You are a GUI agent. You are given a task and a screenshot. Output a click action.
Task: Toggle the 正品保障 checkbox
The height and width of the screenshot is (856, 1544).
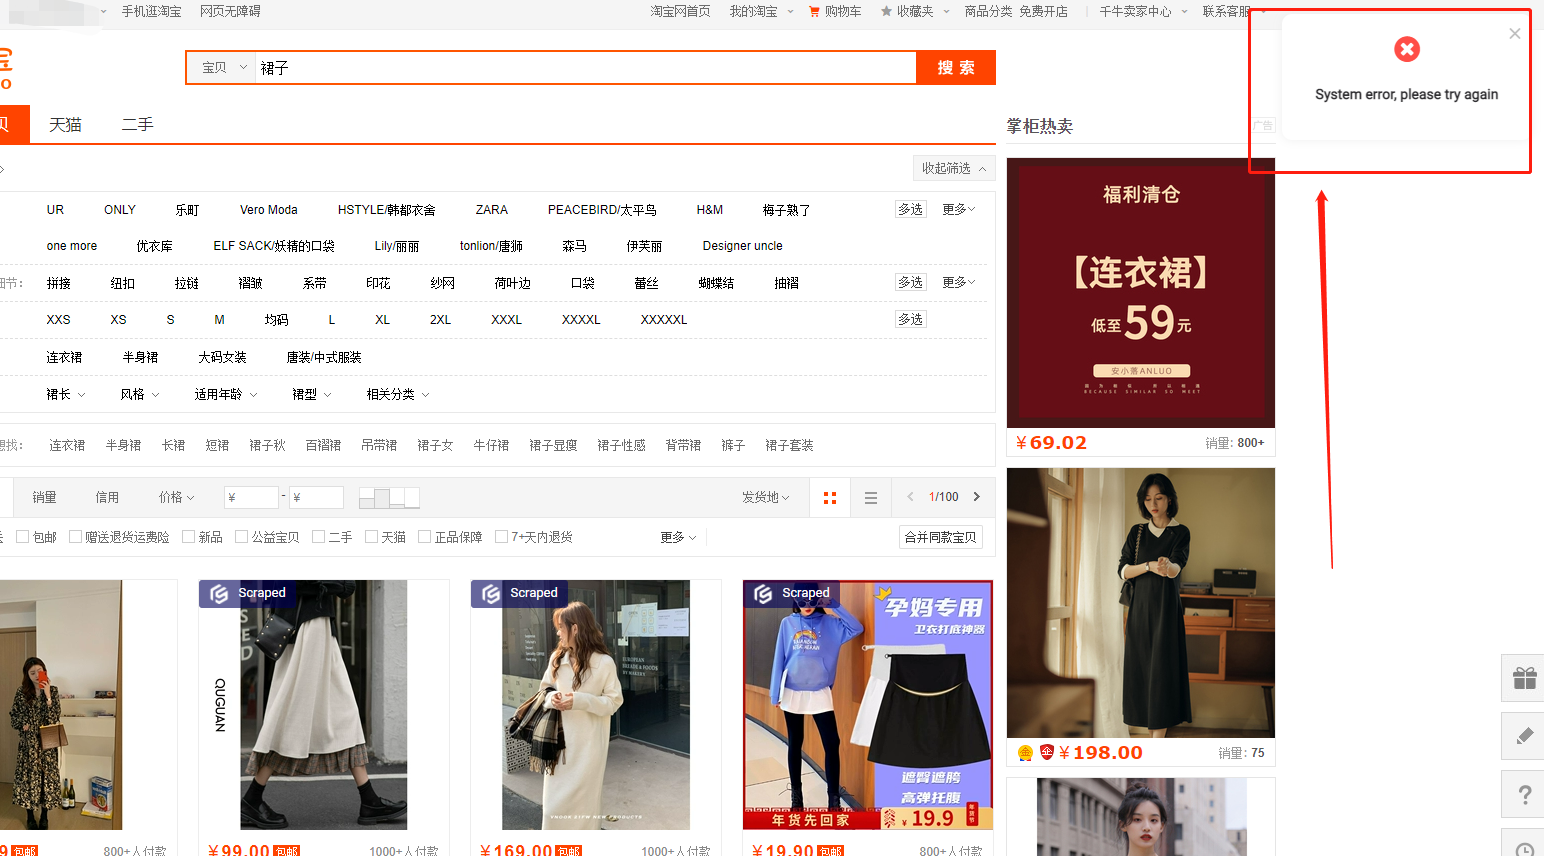424,537
